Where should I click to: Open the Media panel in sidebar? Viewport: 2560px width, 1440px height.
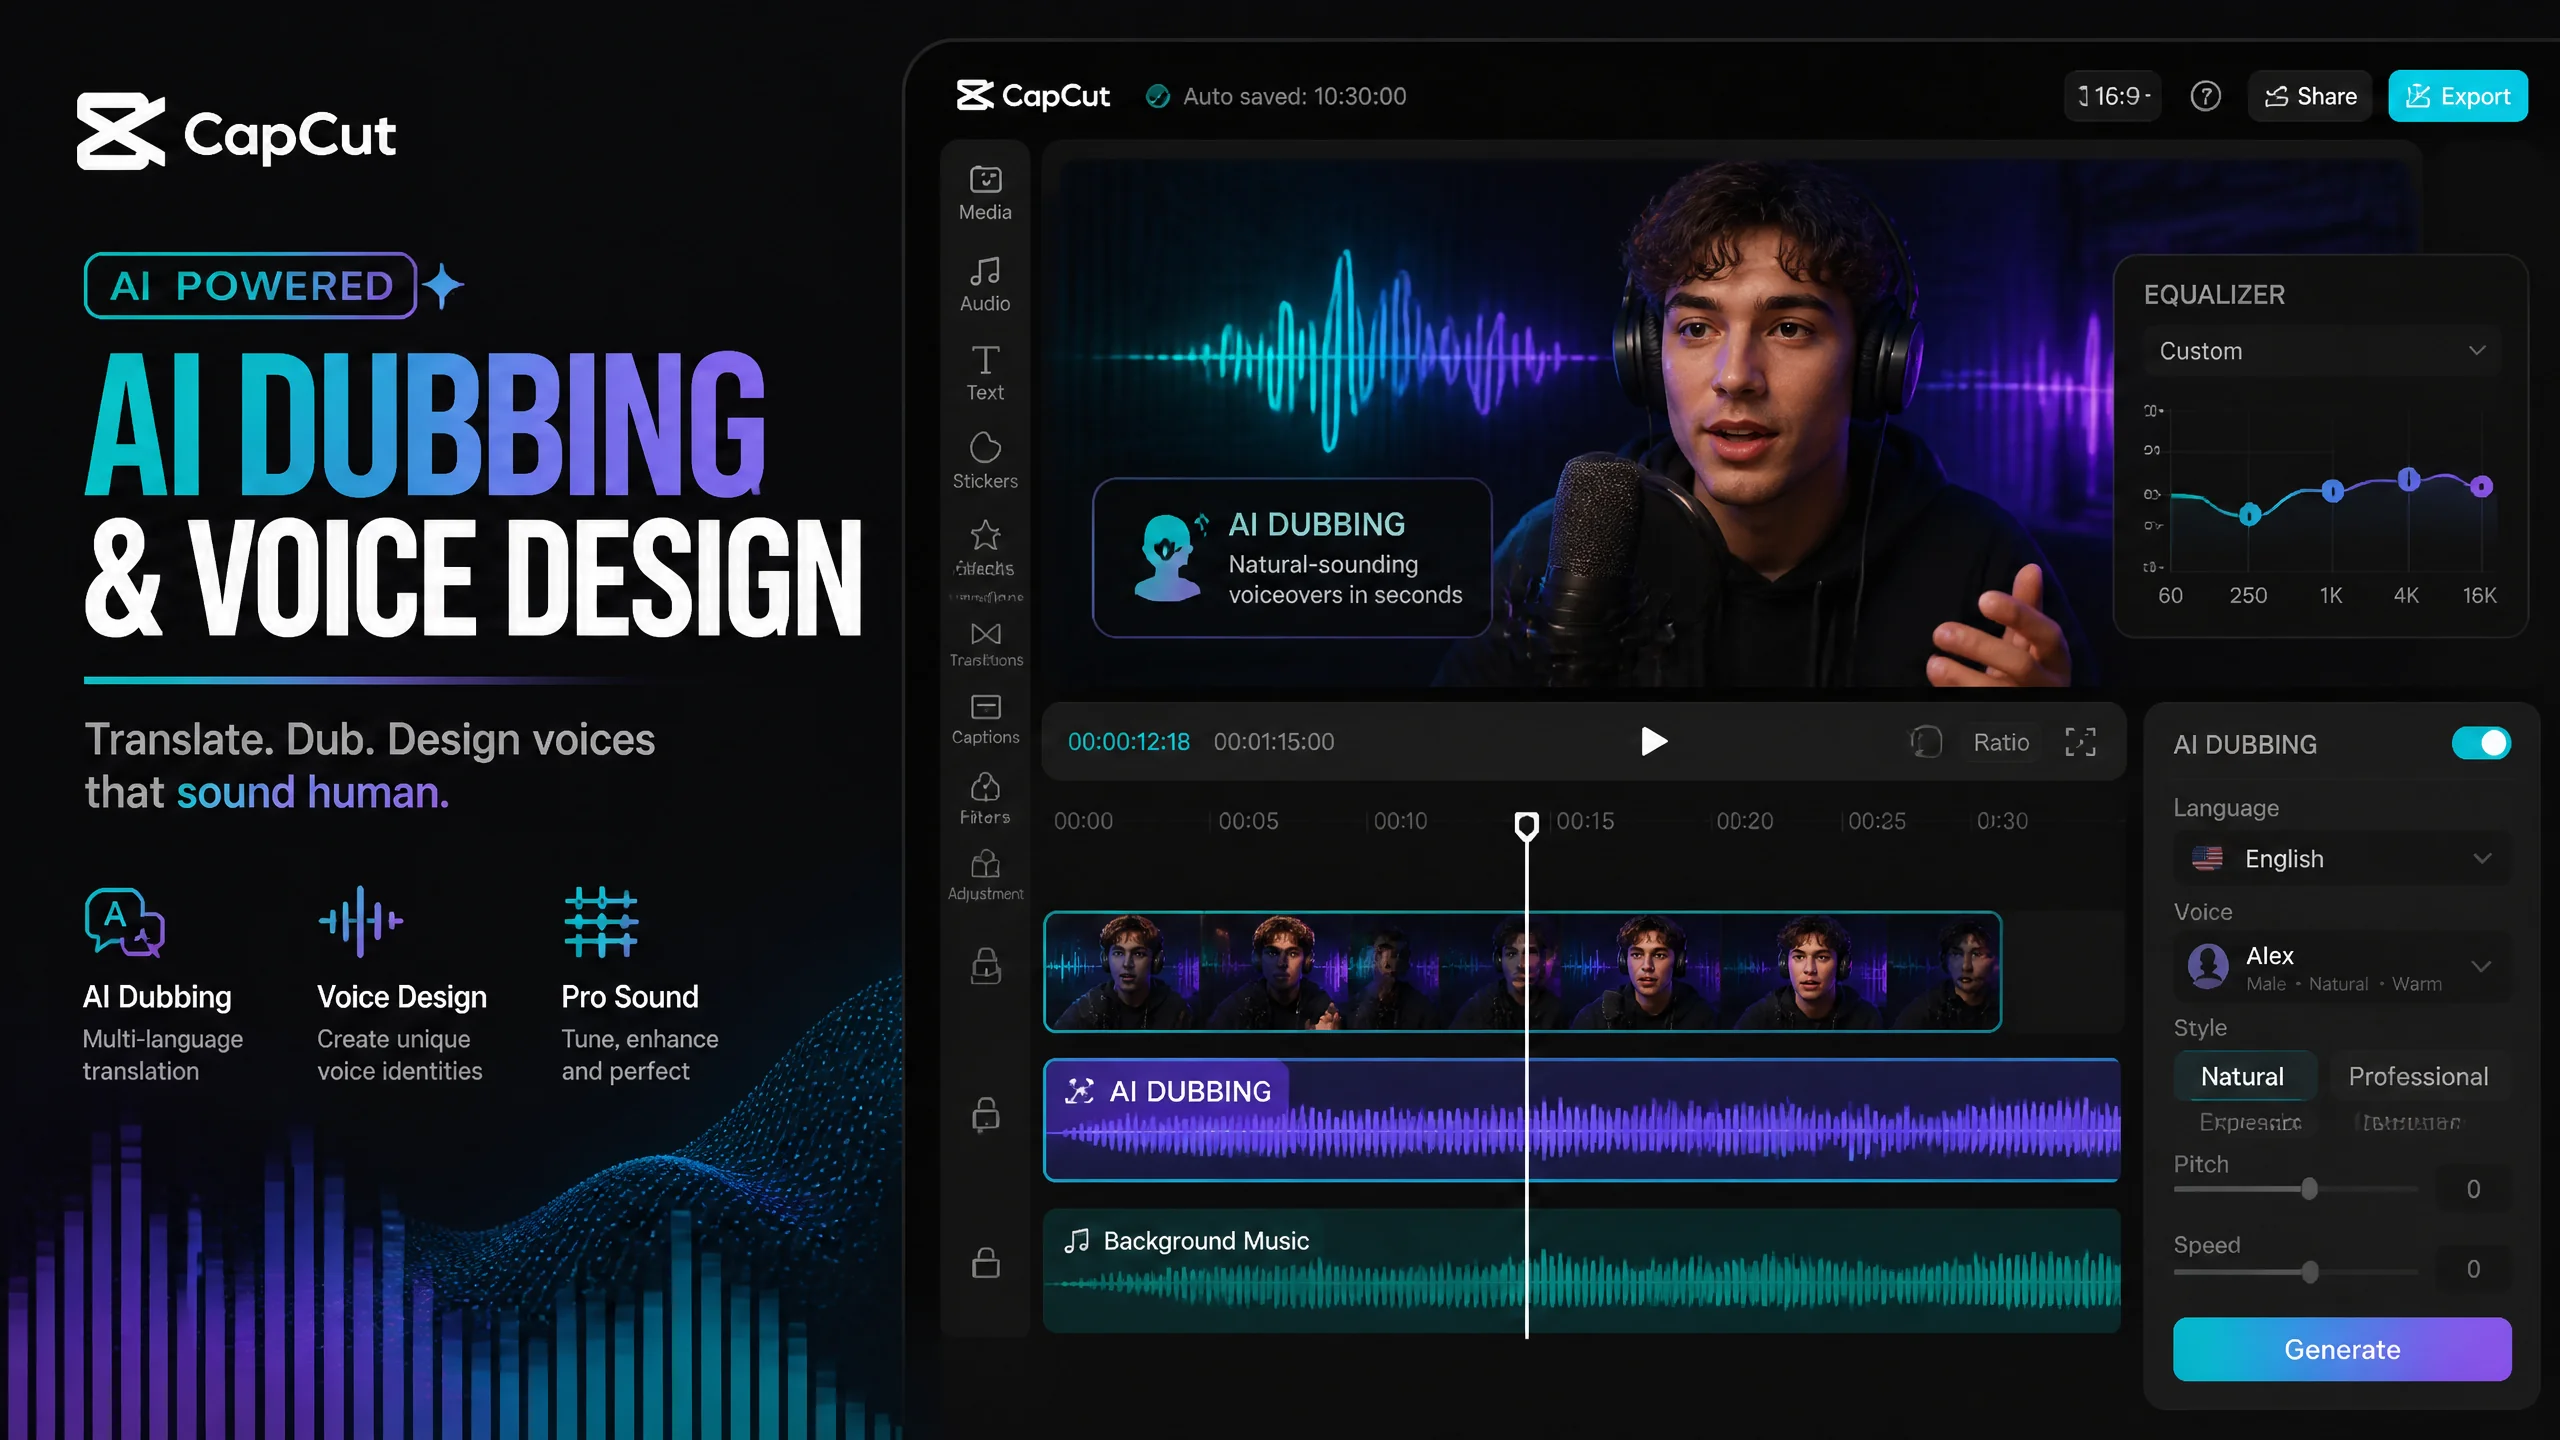(985, 193)
